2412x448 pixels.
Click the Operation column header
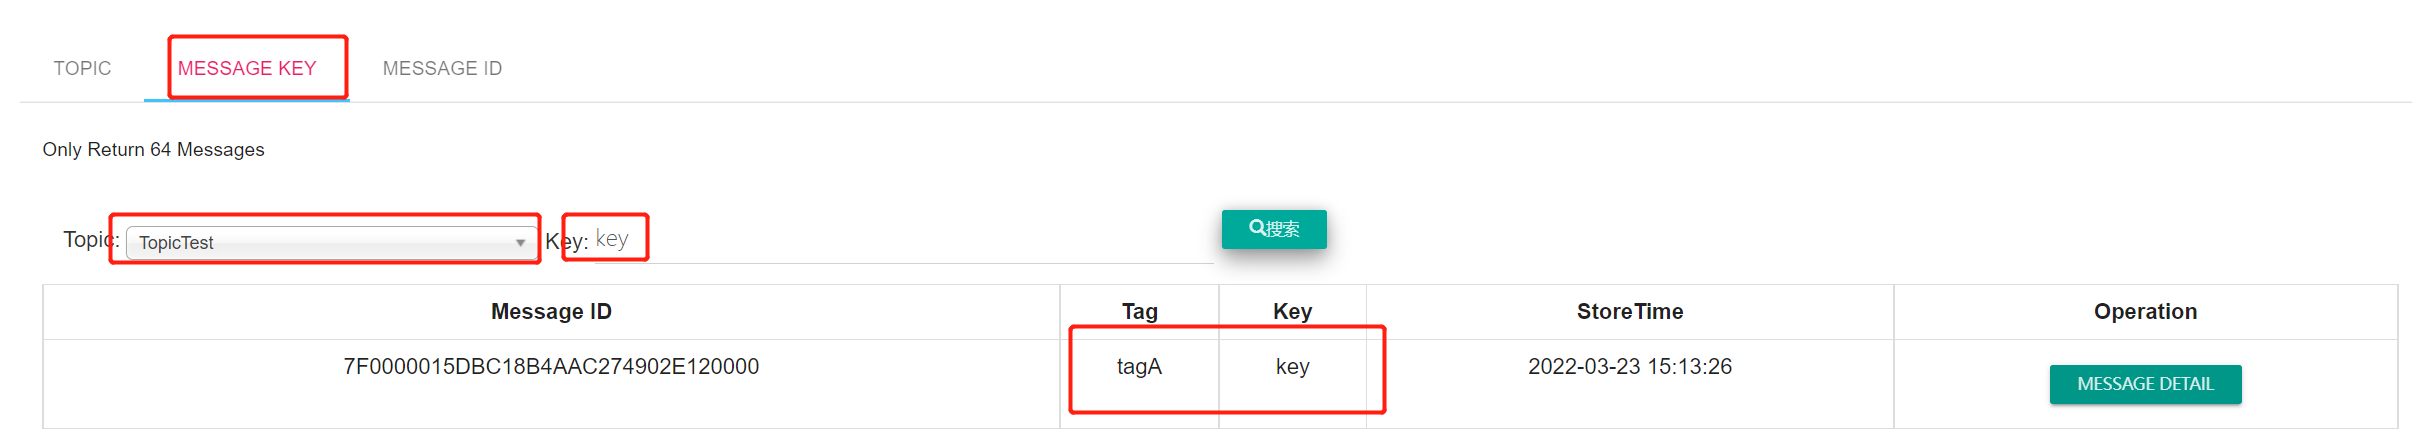[2145, 312]
